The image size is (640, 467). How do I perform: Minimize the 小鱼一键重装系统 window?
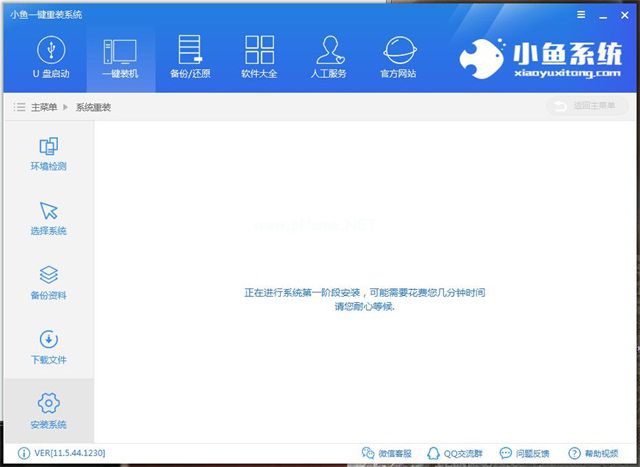[x=603, y=16]
